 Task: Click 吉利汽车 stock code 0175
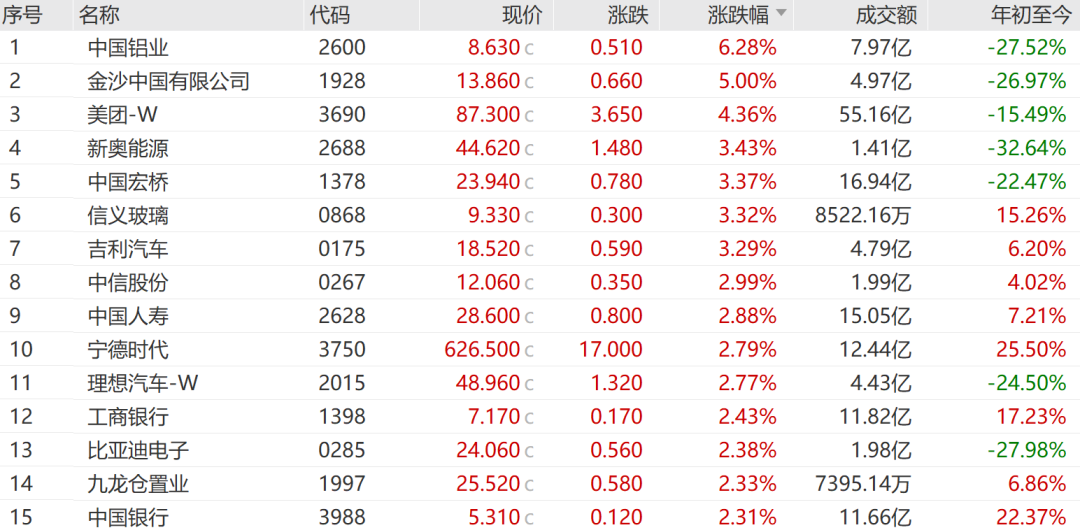point(342,249)
